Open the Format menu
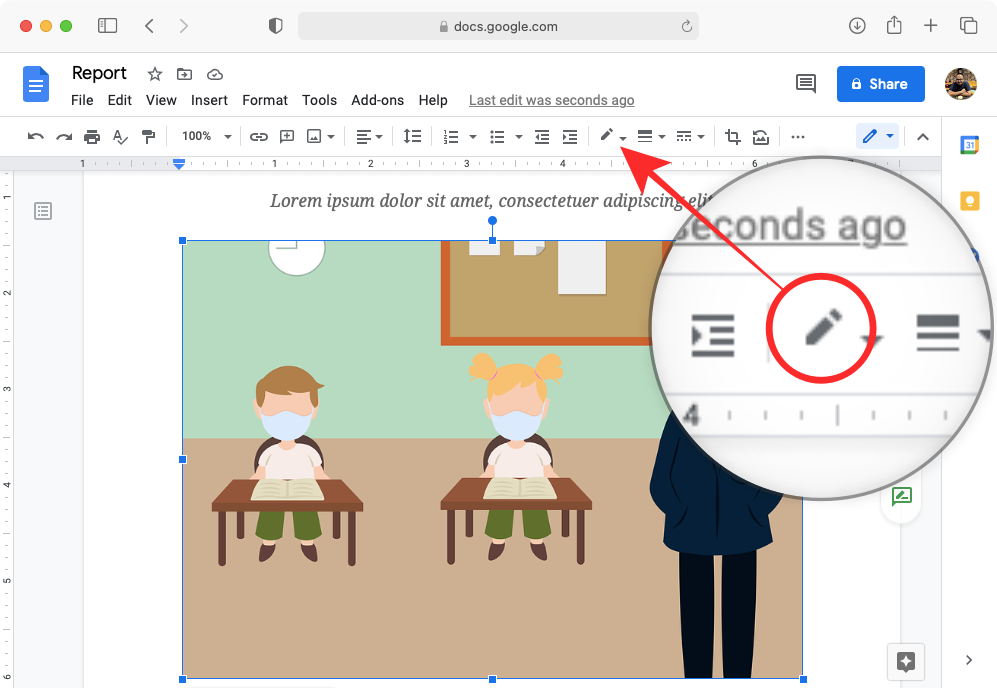Screen dimensions: 997x688 tap(264, 100)
